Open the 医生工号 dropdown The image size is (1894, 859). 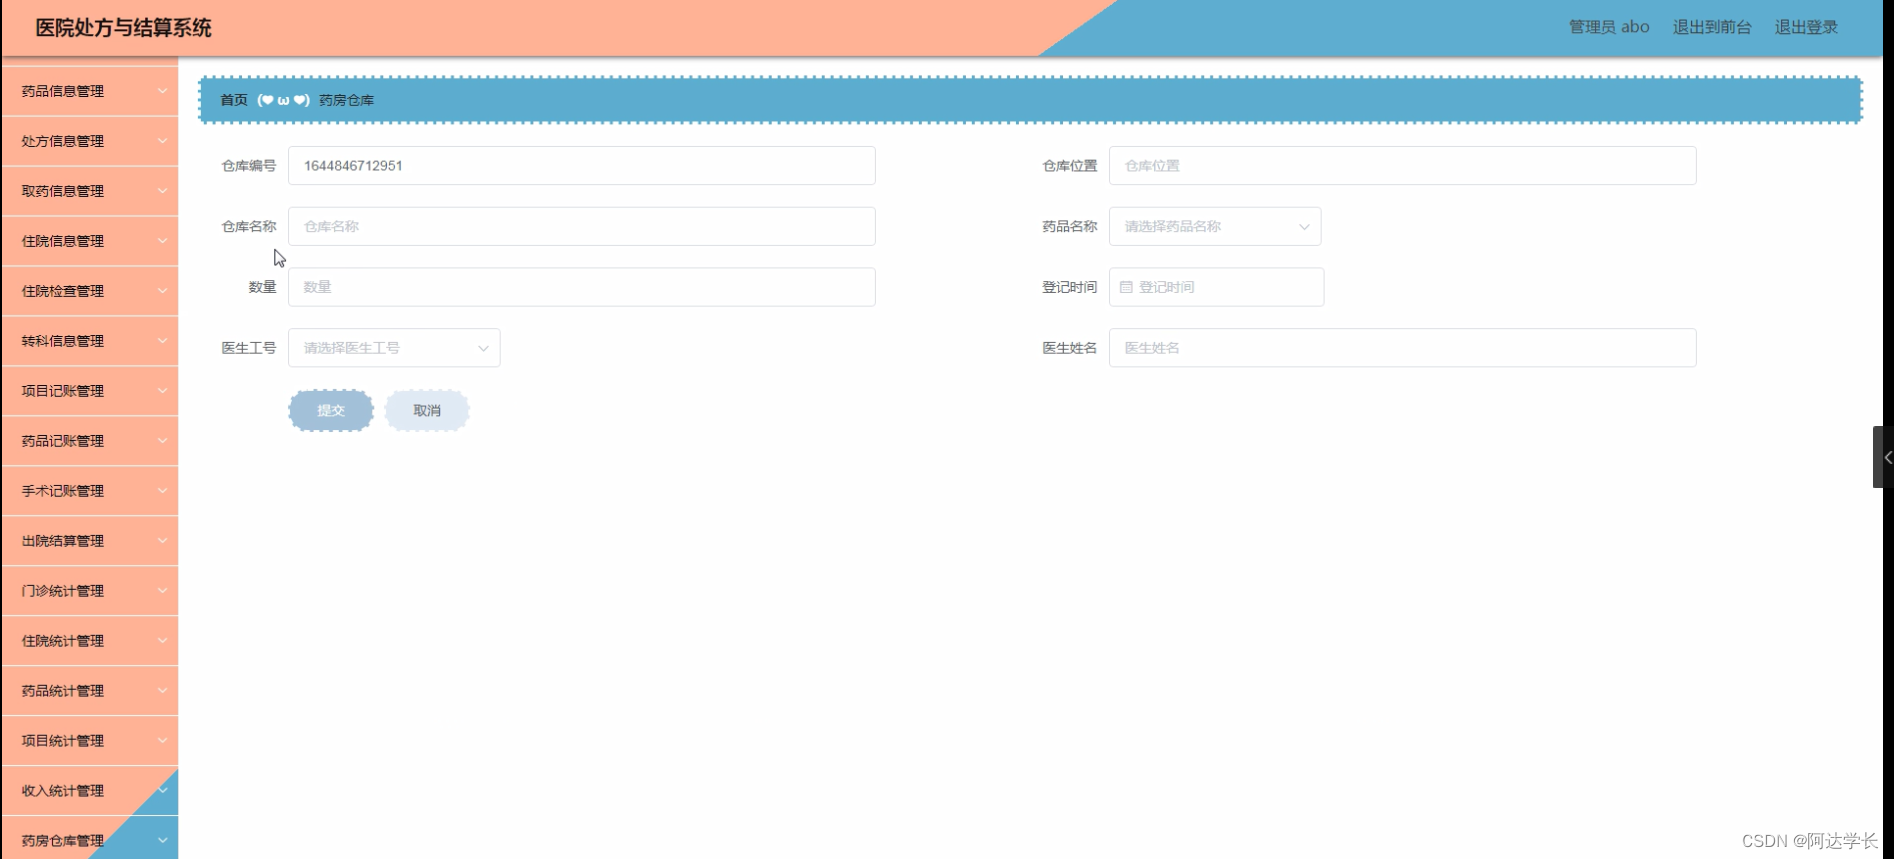point(394,348)
